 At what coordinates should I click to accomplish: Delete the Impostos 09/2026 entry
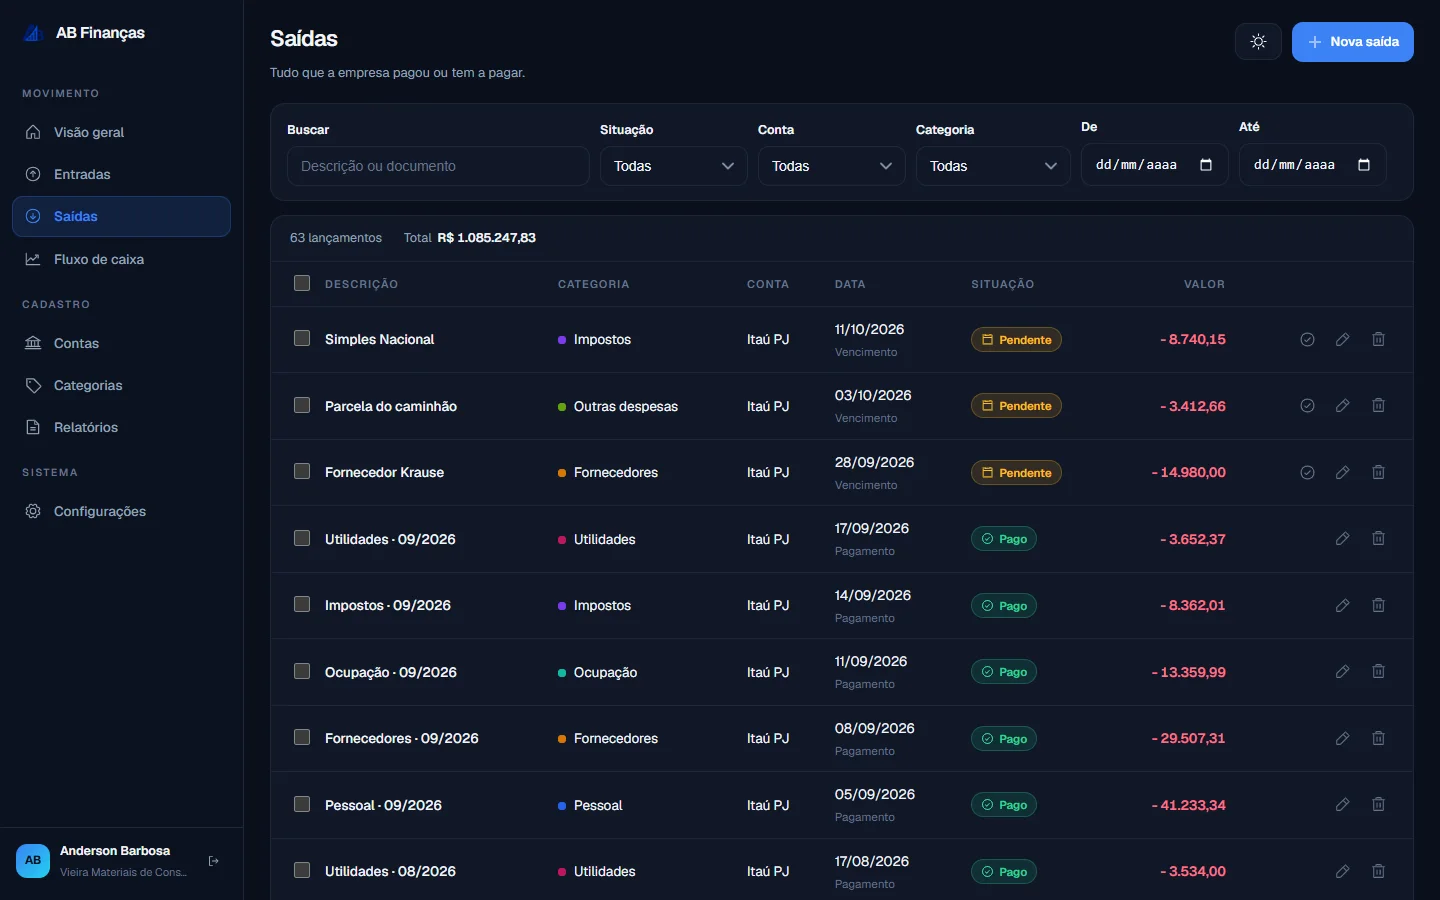[x=1378, y=605]
